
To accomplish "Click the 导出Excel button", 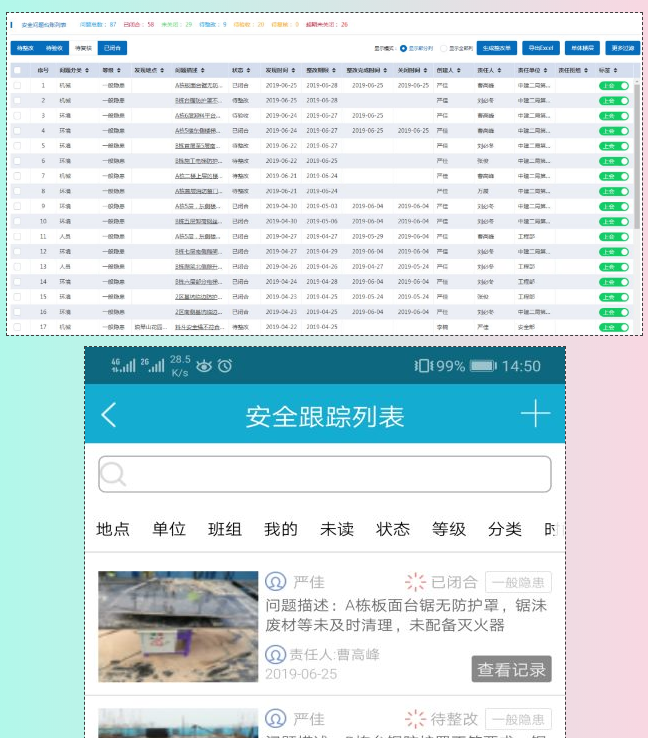I will click(x=541, y=48).
